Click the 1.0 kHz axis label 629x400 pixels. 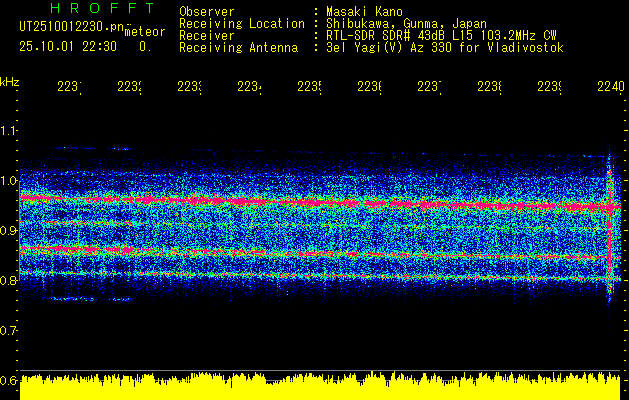pos(9,180)
